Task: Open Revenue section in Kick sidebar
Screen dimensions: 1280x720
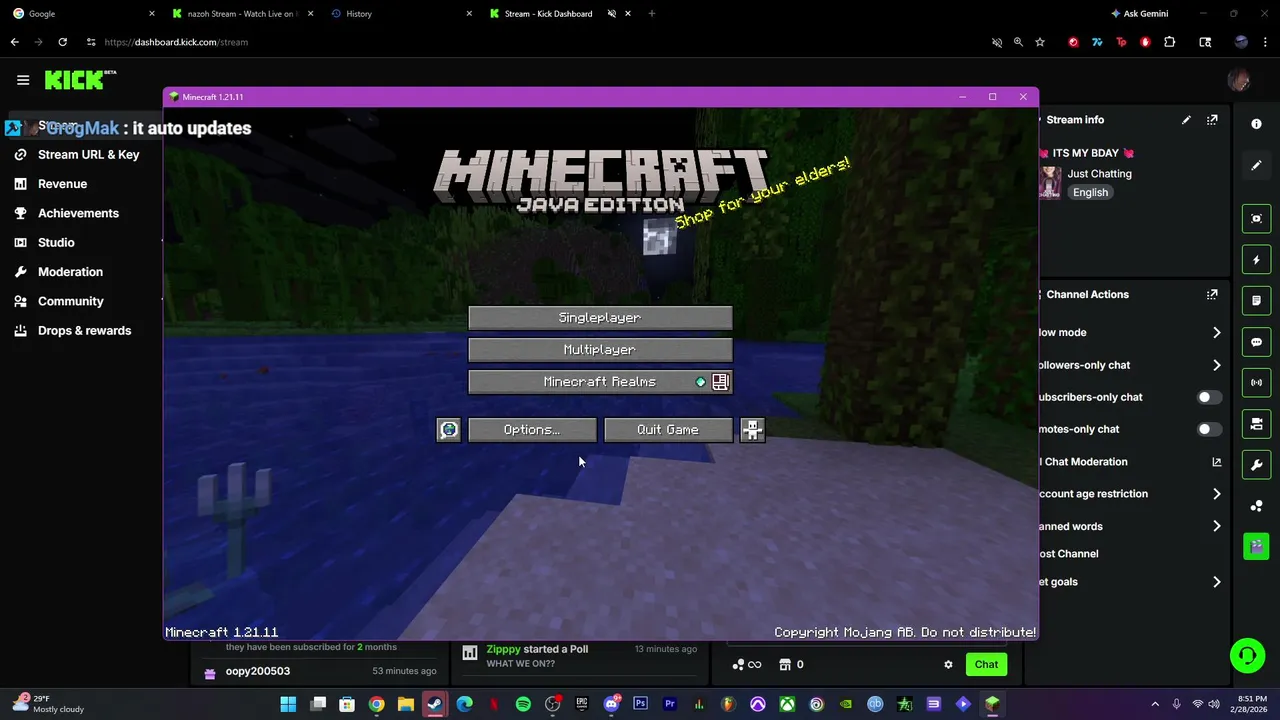Action: pyautogui.click(x=62, y=184)
